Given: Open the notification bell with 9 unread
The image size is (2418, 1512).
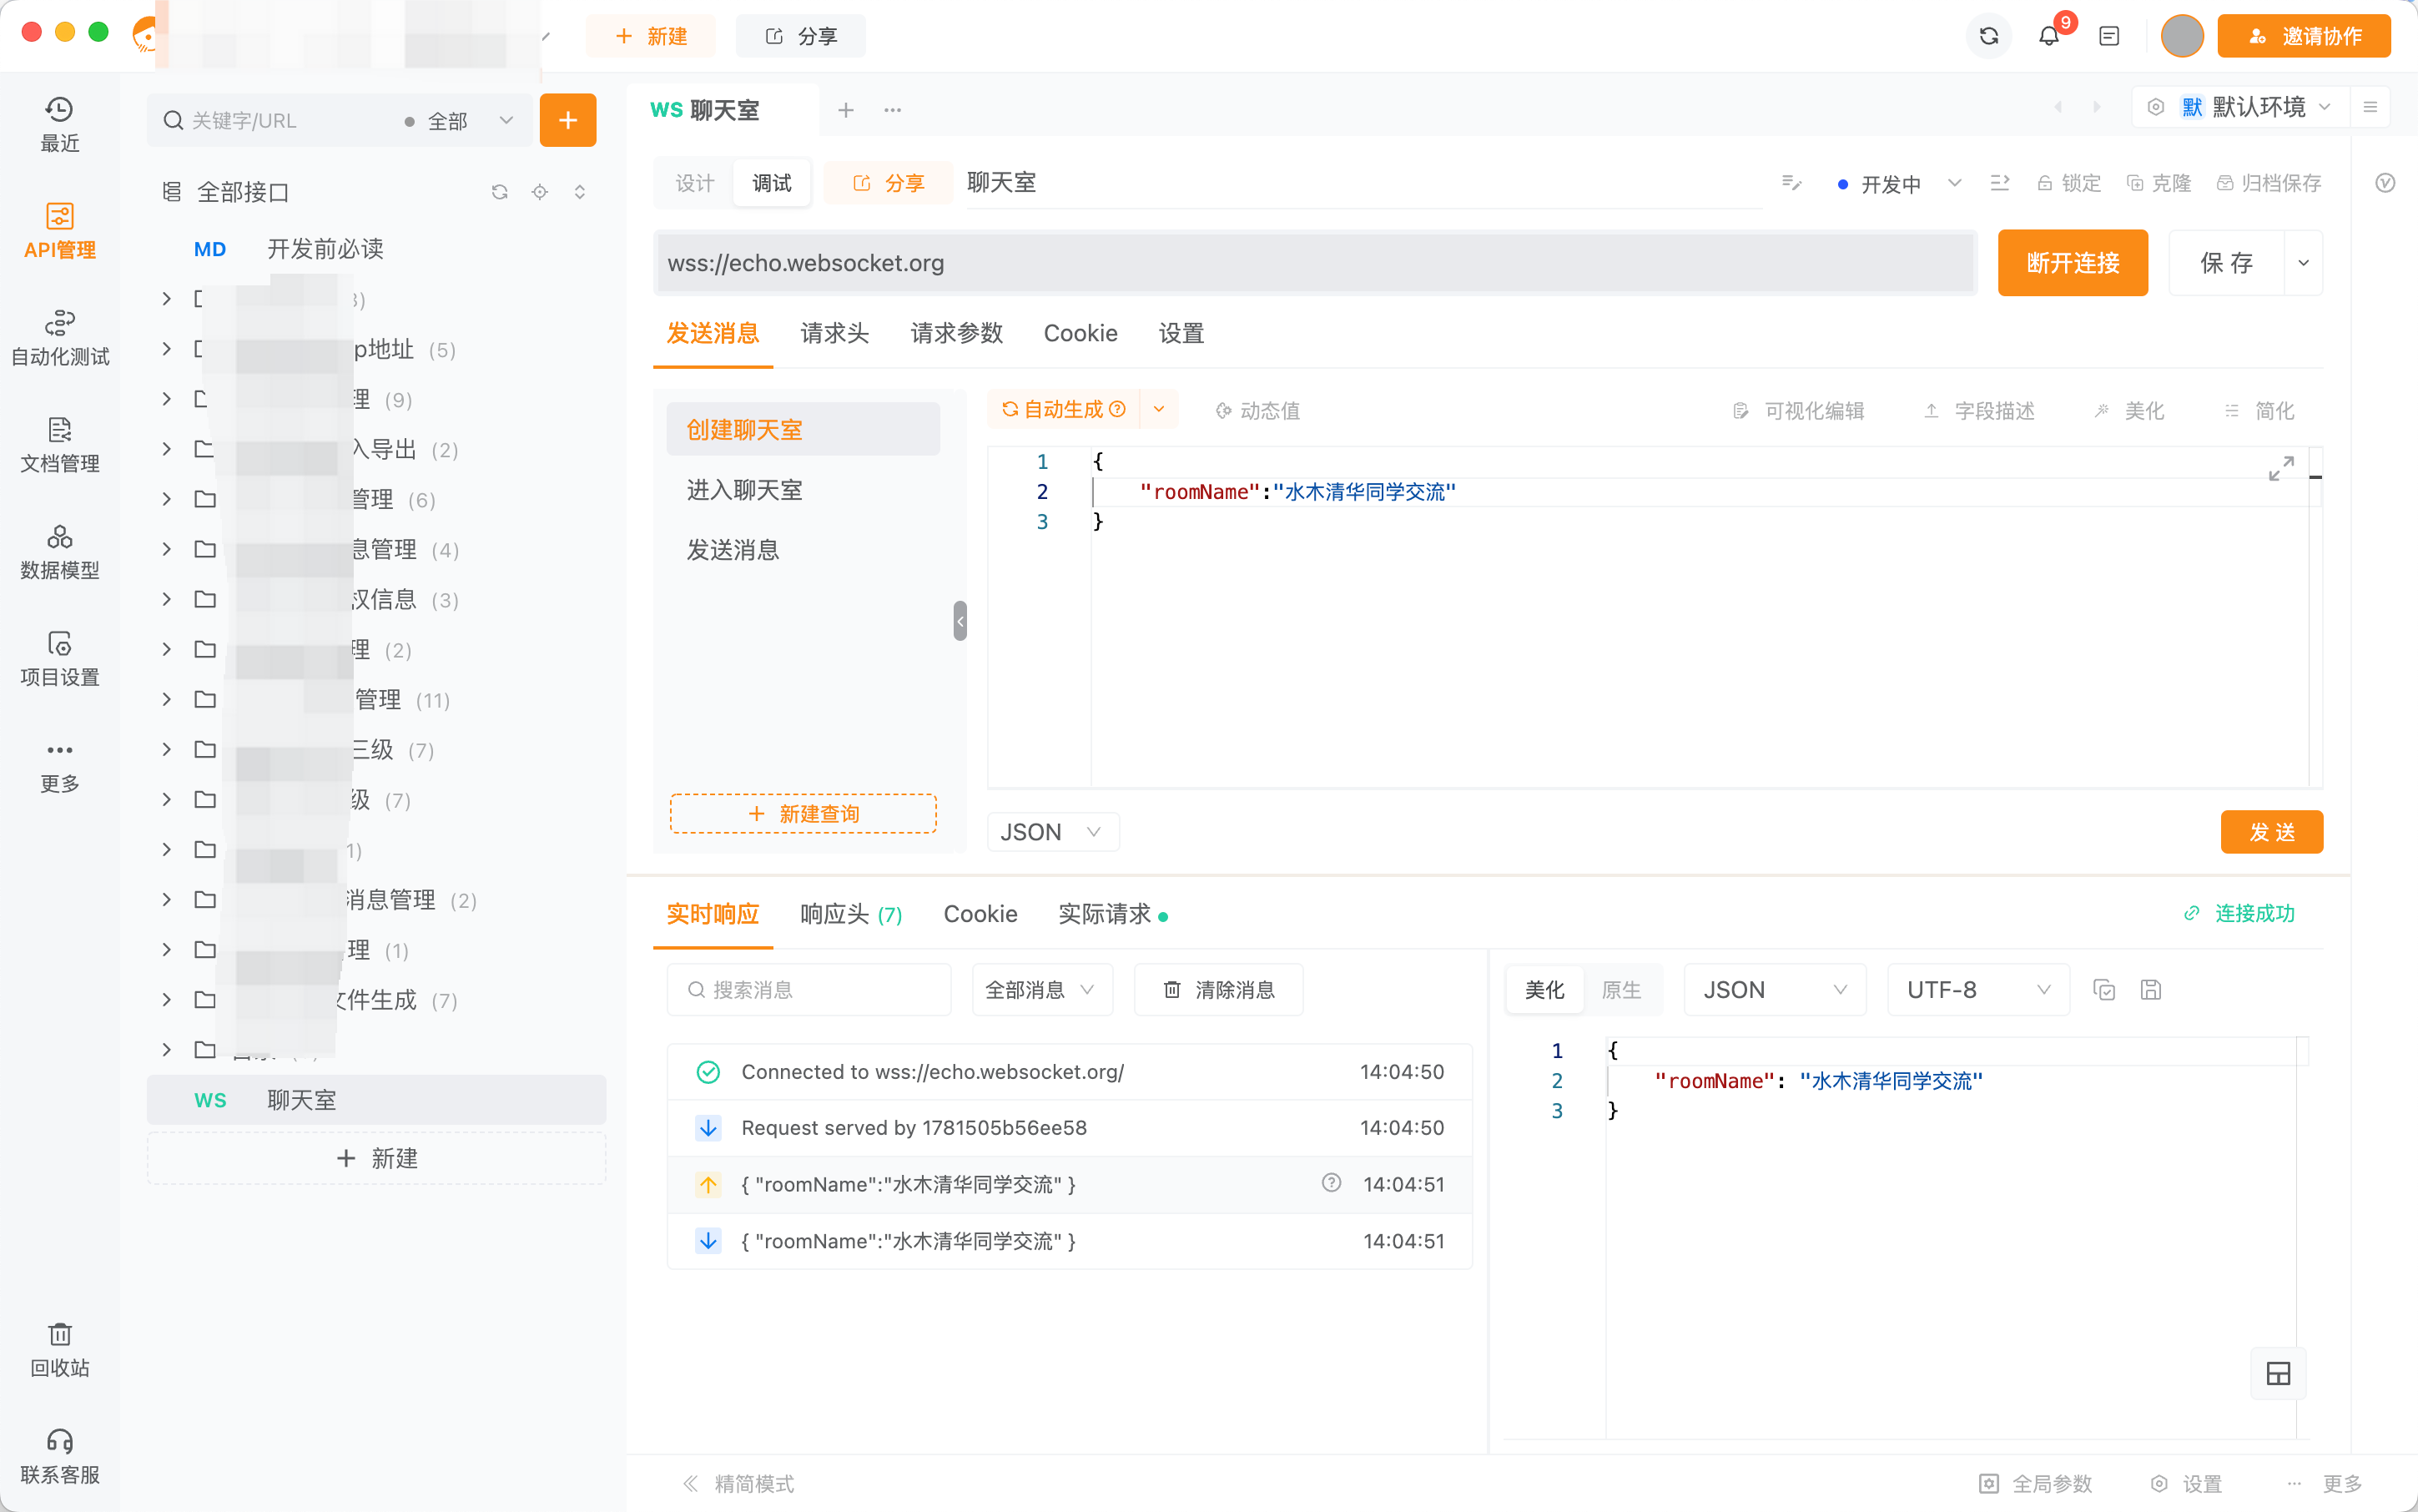Looking at the screenshot, I should coord(2049,36).
